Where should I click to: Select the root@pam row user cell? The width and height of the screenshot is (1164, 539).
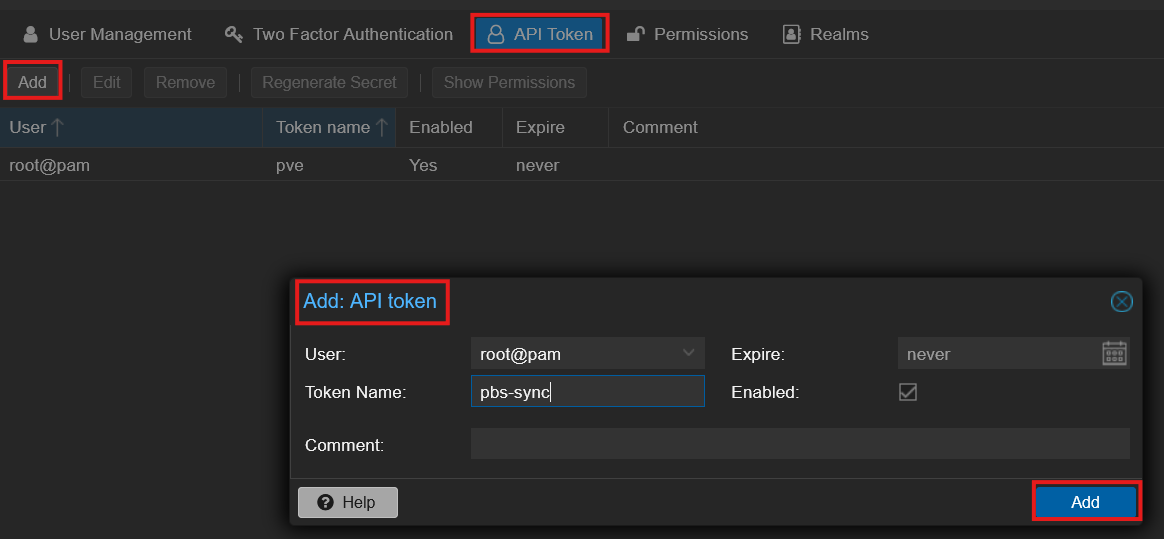[x=50, y=165]
